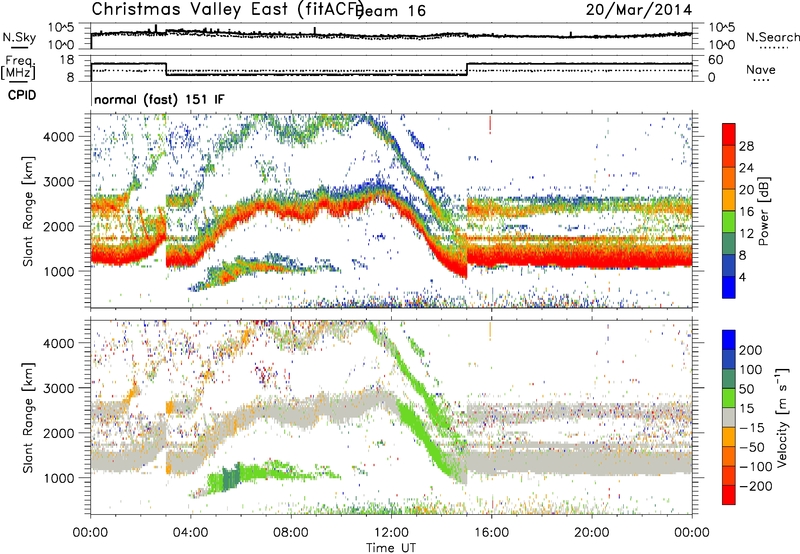Click the frequency step at 15:00 in frequency panel
The image size is (800, 554).
coord(467,69)
